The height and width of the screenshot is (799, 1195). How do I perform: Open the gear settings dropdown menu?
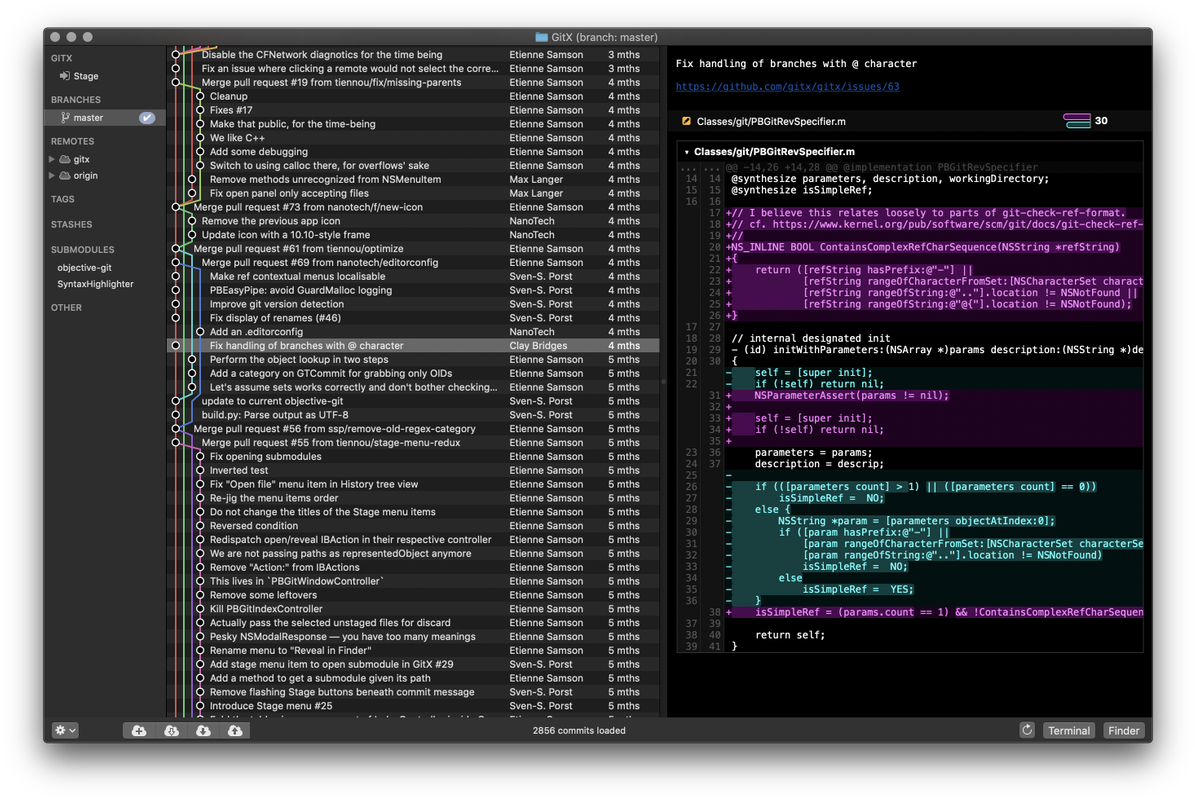pyautogui.click(x=65, y=730)
